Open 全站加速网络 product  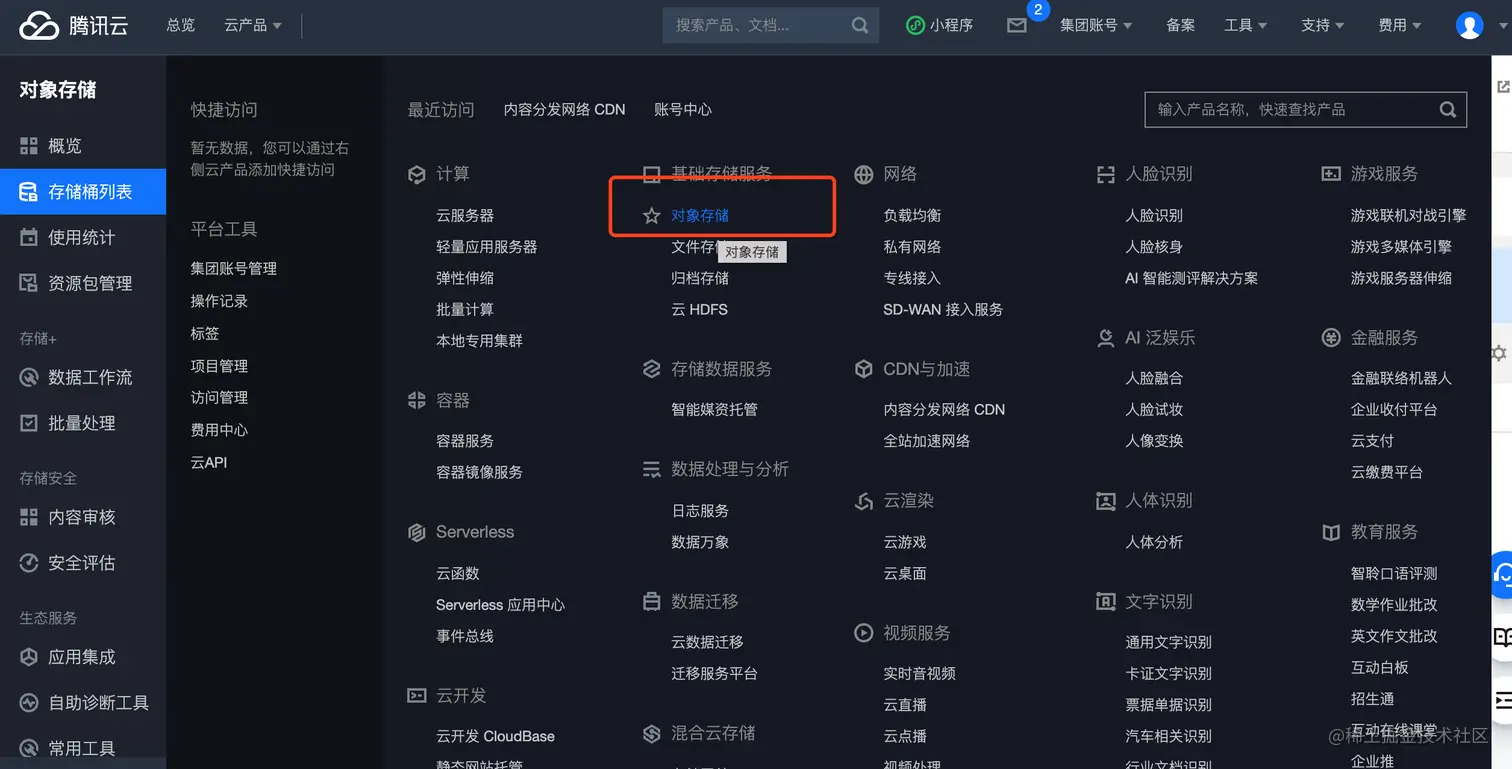927,441
